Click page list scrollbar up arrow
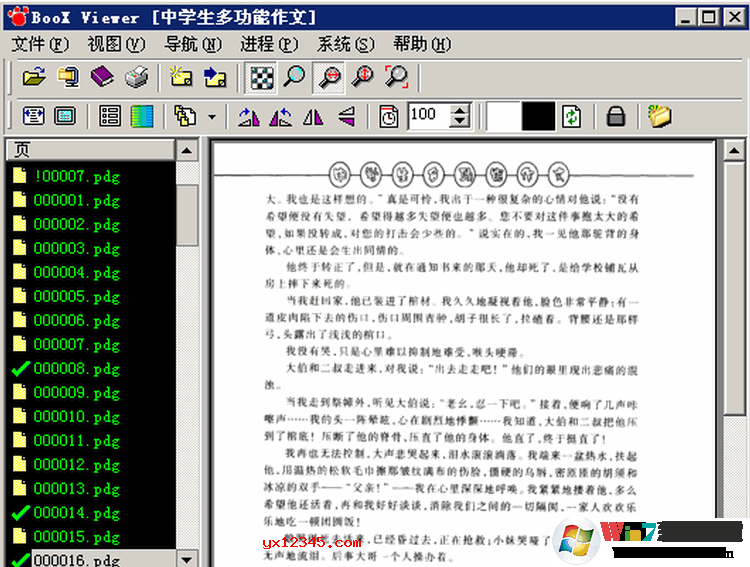The height and width of the screenshot is (567, 750). tap(187, 151)
